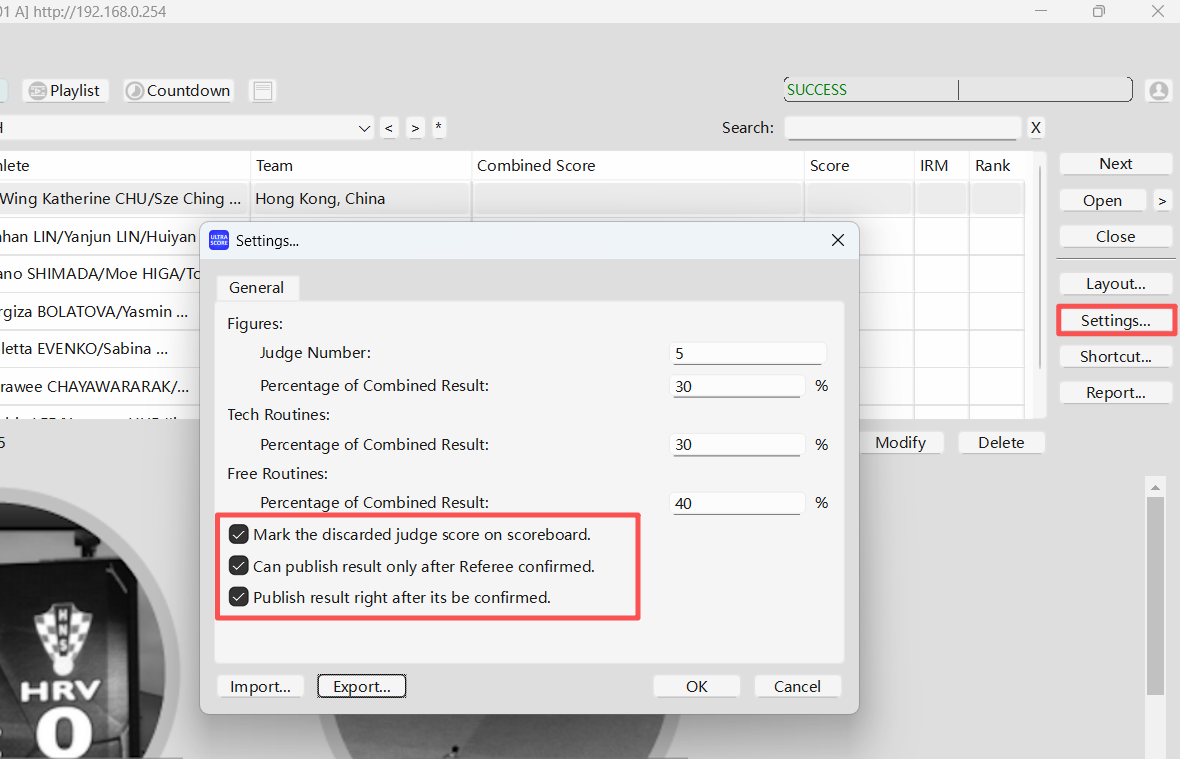Click the Modify button
Screen dimensions: 1180x759
901,443
